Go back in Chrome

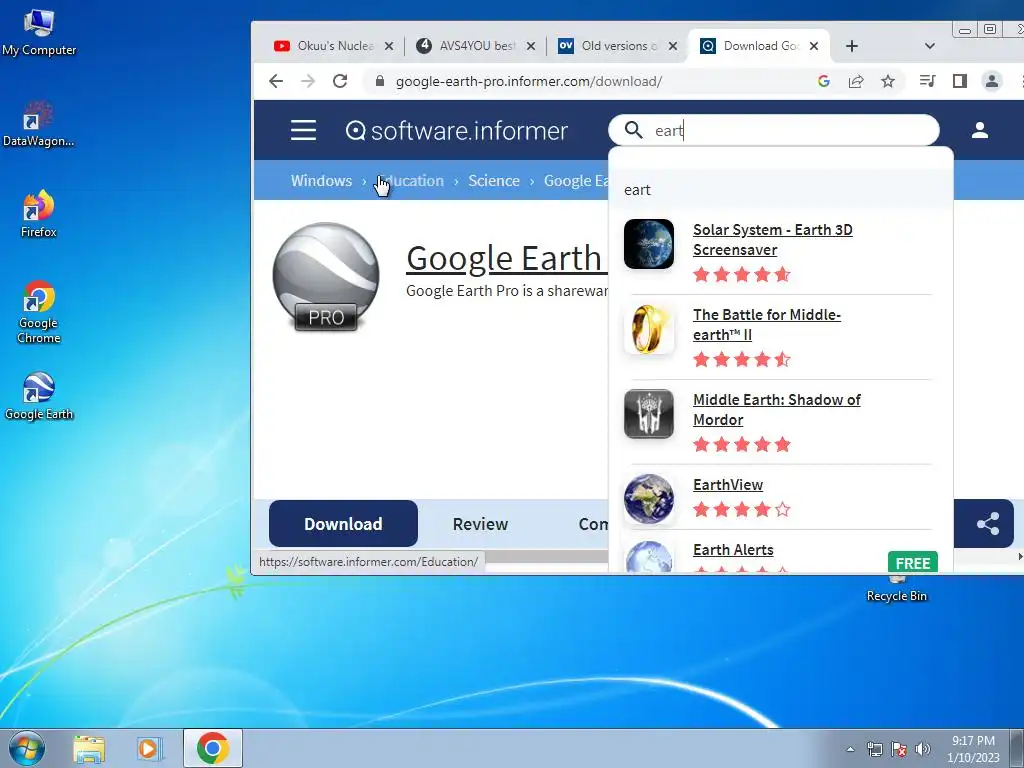(276, 81)
